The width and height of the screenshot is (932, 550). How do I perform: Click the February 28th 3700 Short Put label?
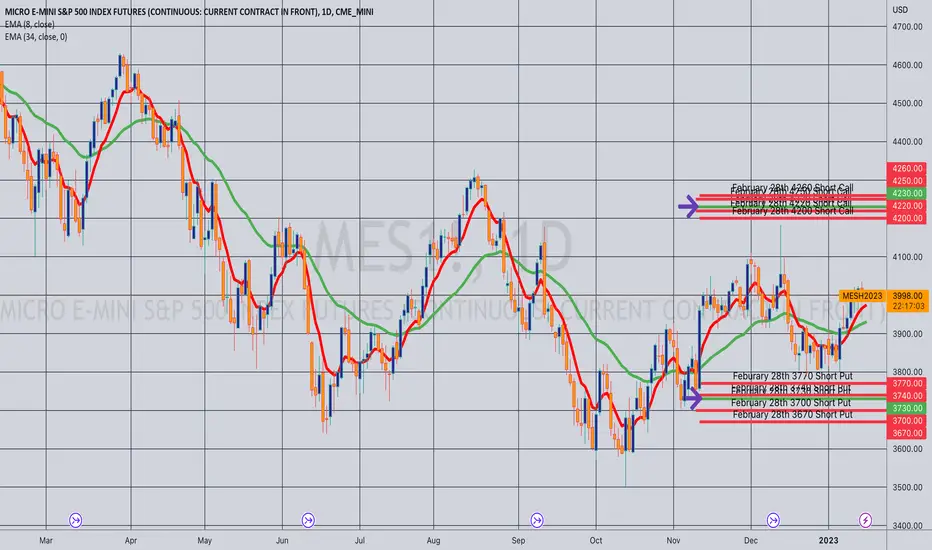tap(791, 403)
